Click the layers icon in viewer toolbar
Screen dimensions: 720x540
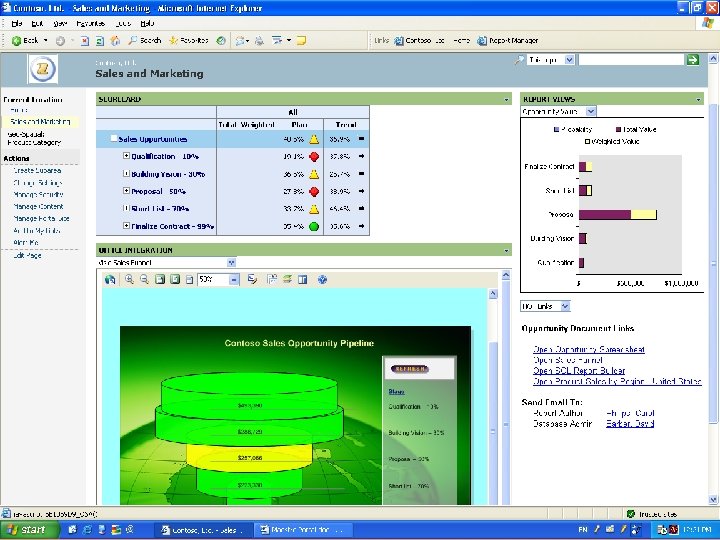pyautogui.click(x=287, y=279)
